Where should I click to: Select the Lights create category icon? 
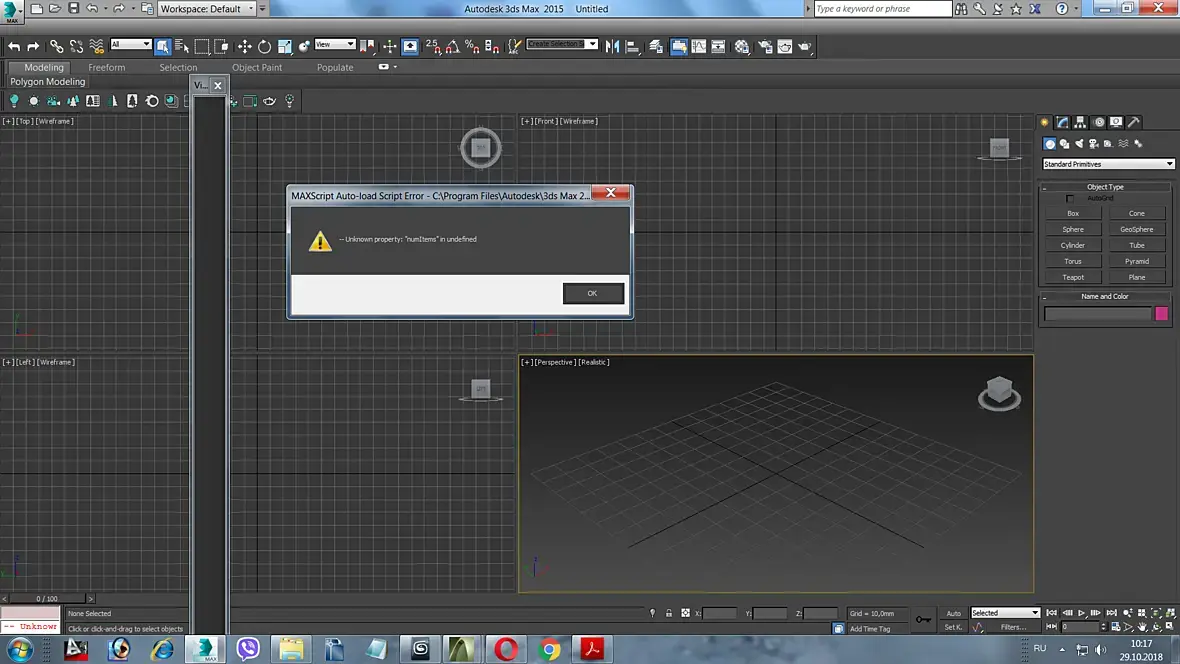click(1079, 144)
